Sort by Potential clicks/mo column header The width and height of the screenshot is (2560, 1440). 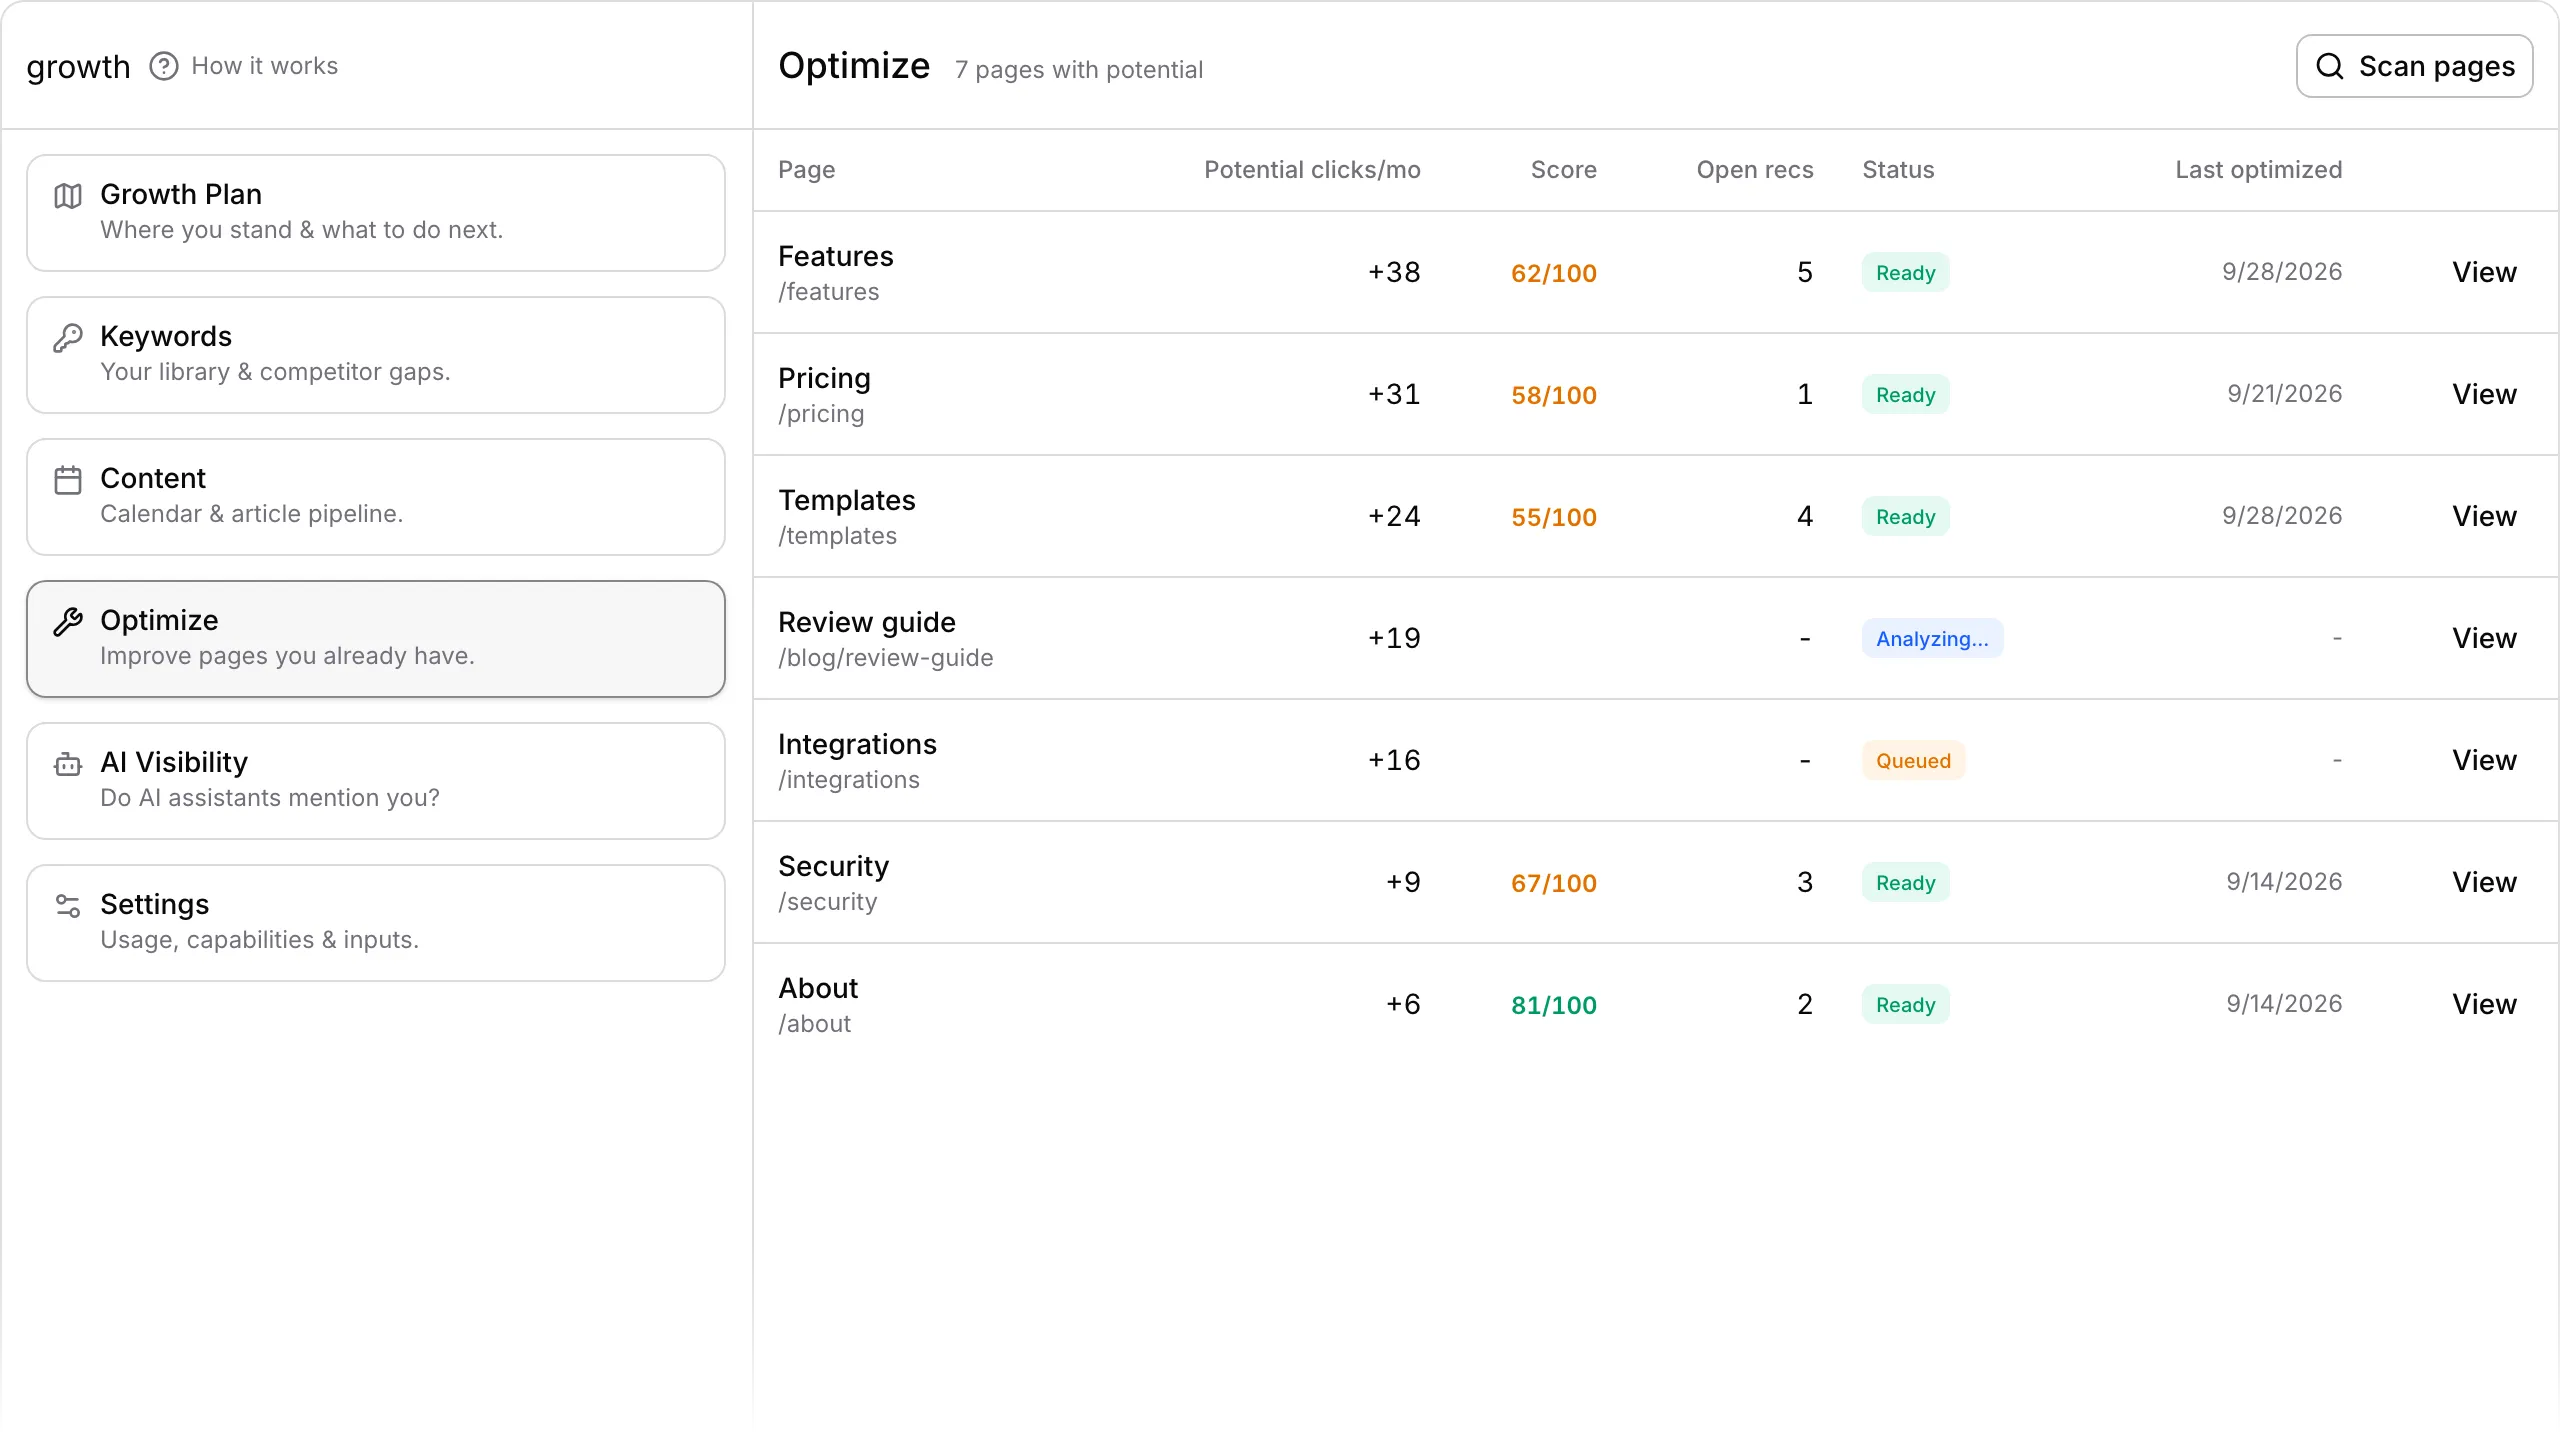pos(1312,170)
